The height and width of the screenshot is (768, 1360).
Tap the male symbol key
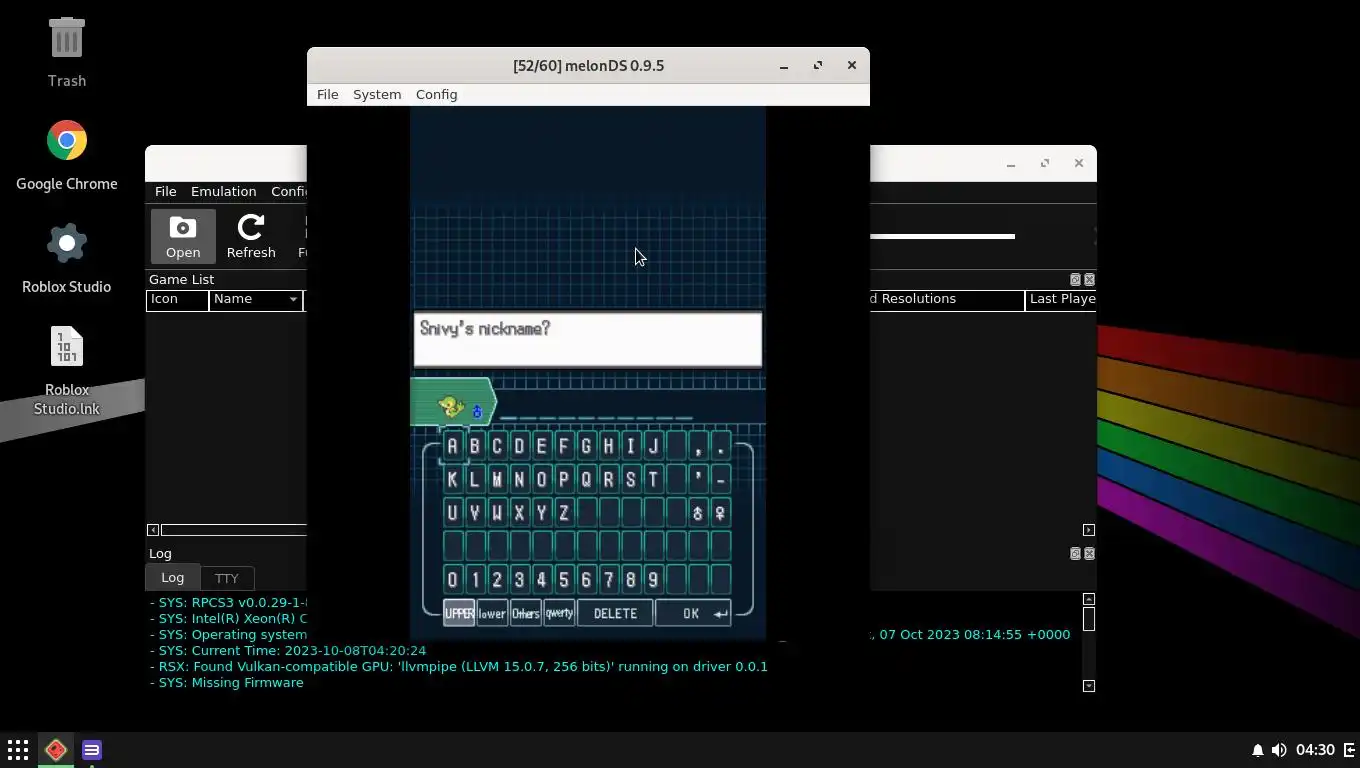(x=698, y=513)
